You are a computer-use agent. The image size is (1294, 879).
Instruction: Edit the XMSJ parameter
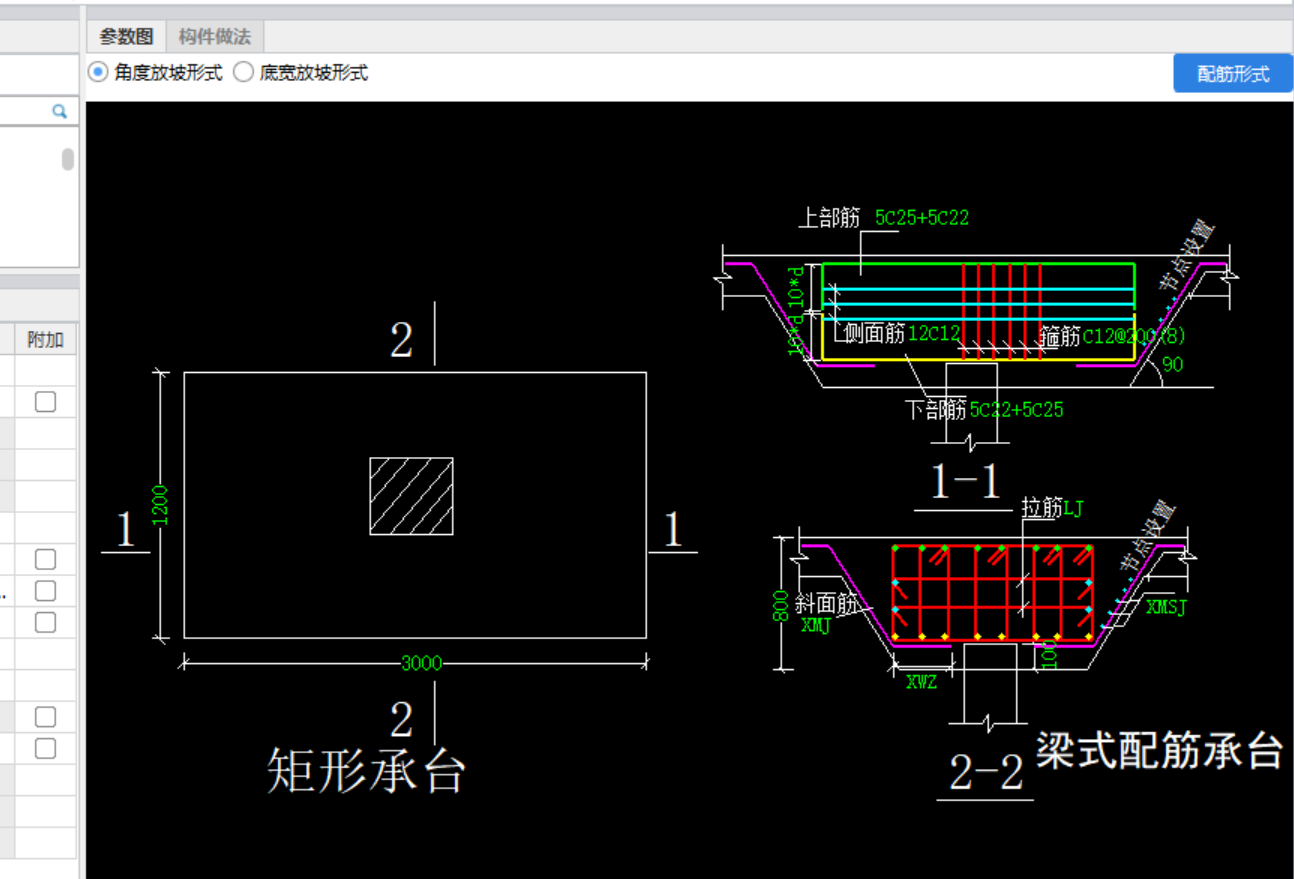(x=1166, y=607)
